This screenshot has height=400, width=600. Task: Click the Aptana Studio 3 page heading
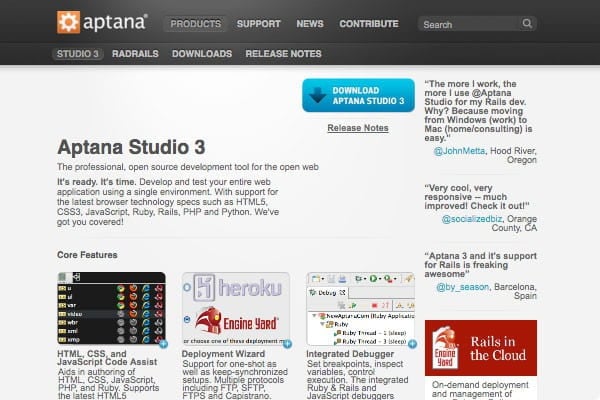point(131,147)
